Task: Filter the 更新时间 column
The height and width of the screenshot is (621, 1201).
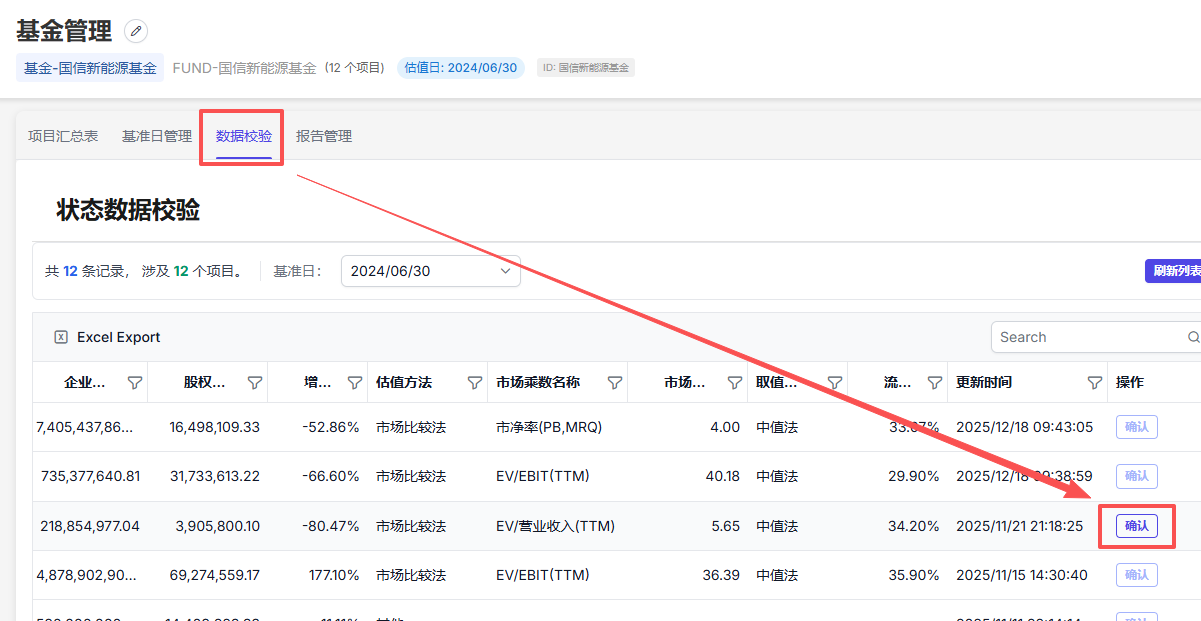Action: (1095, 382)
